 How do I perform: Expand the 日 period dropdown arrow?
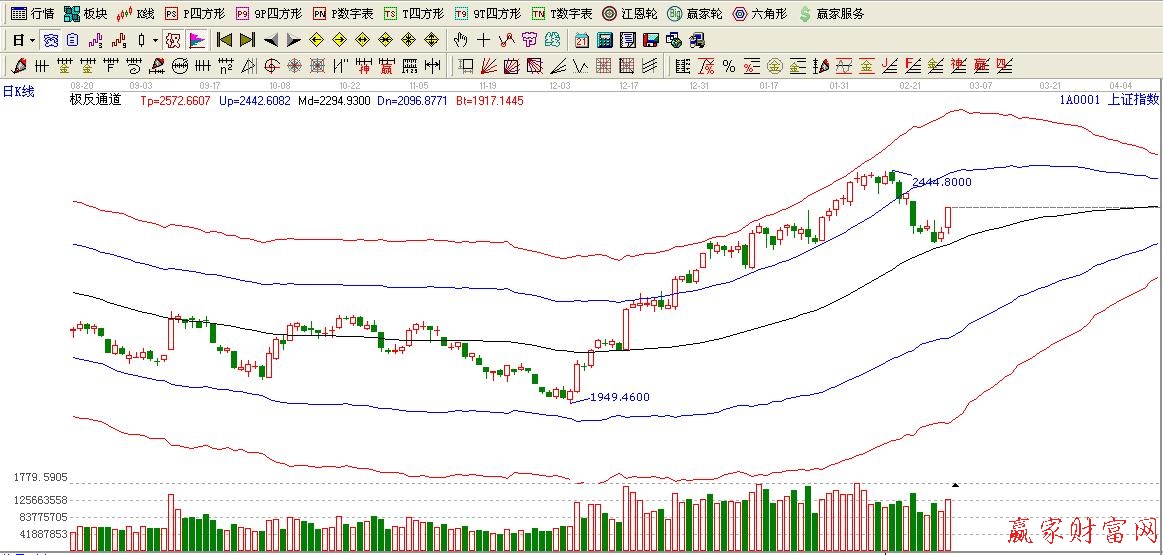(32, 40)
